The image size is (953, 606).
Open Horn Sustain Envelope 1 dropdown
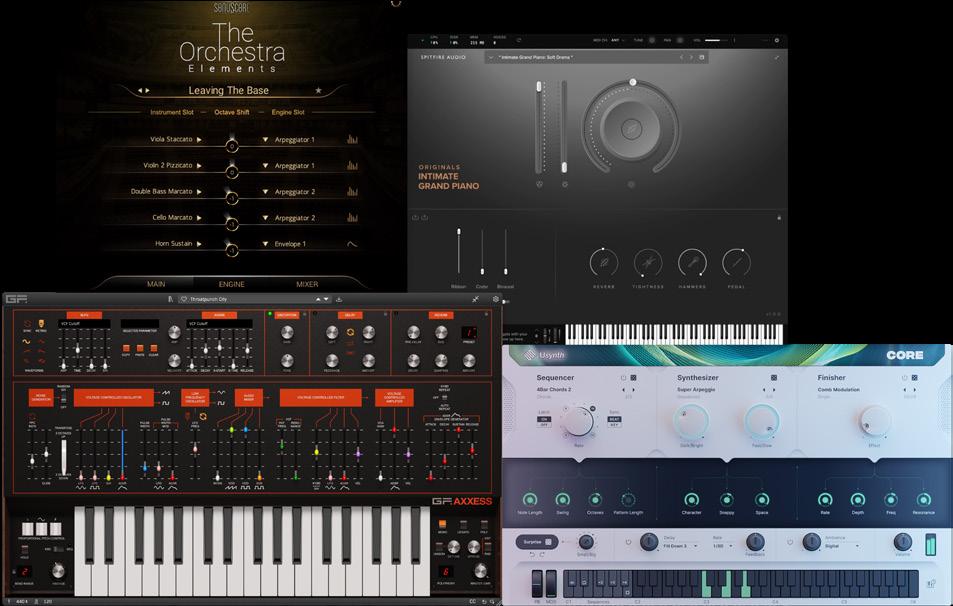(x=265, y=244)
